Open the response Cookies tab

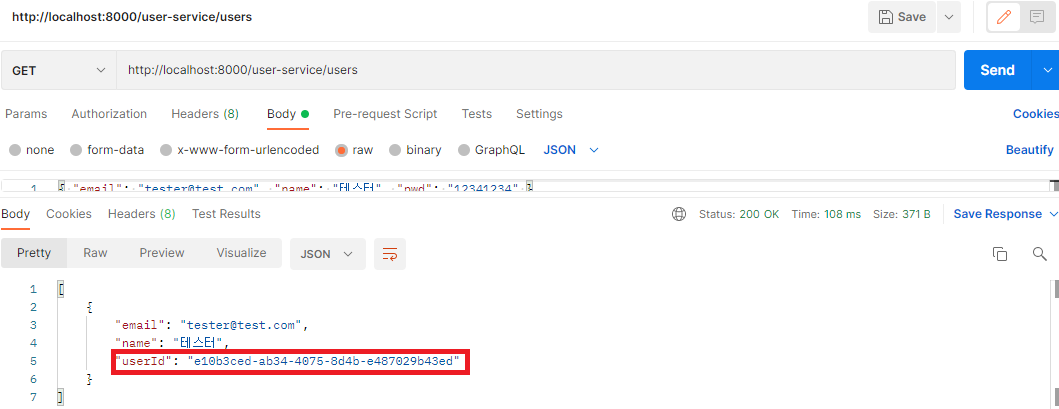pyautogui.click(x=69, y=214)
